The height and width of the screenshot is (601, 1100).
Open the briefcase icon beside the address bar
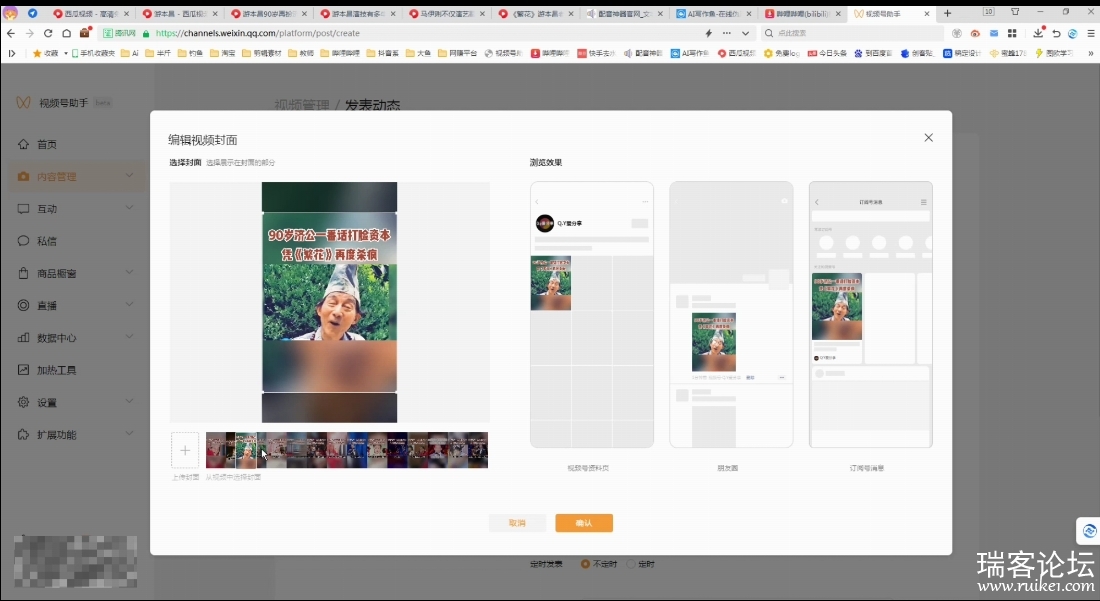pyautogui.click(x=86, y=32)
